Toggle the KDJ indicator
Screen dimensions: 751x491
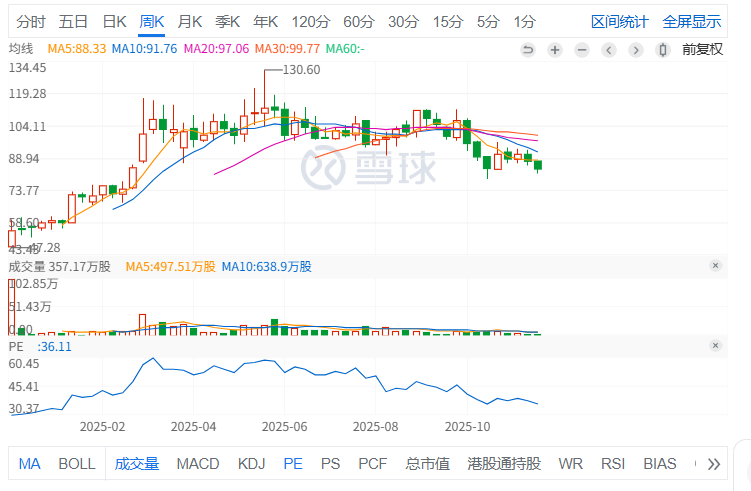251,464
